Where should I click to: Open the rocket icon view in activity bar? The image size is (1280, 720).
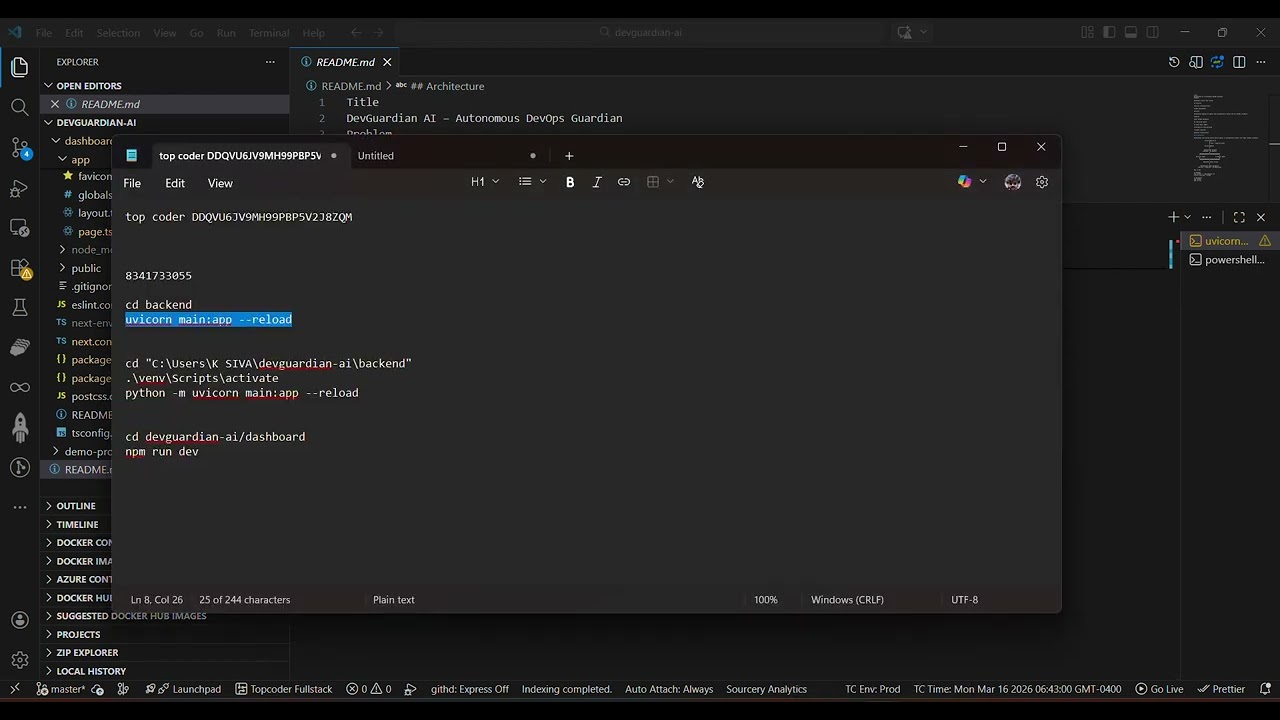[19, 428]
